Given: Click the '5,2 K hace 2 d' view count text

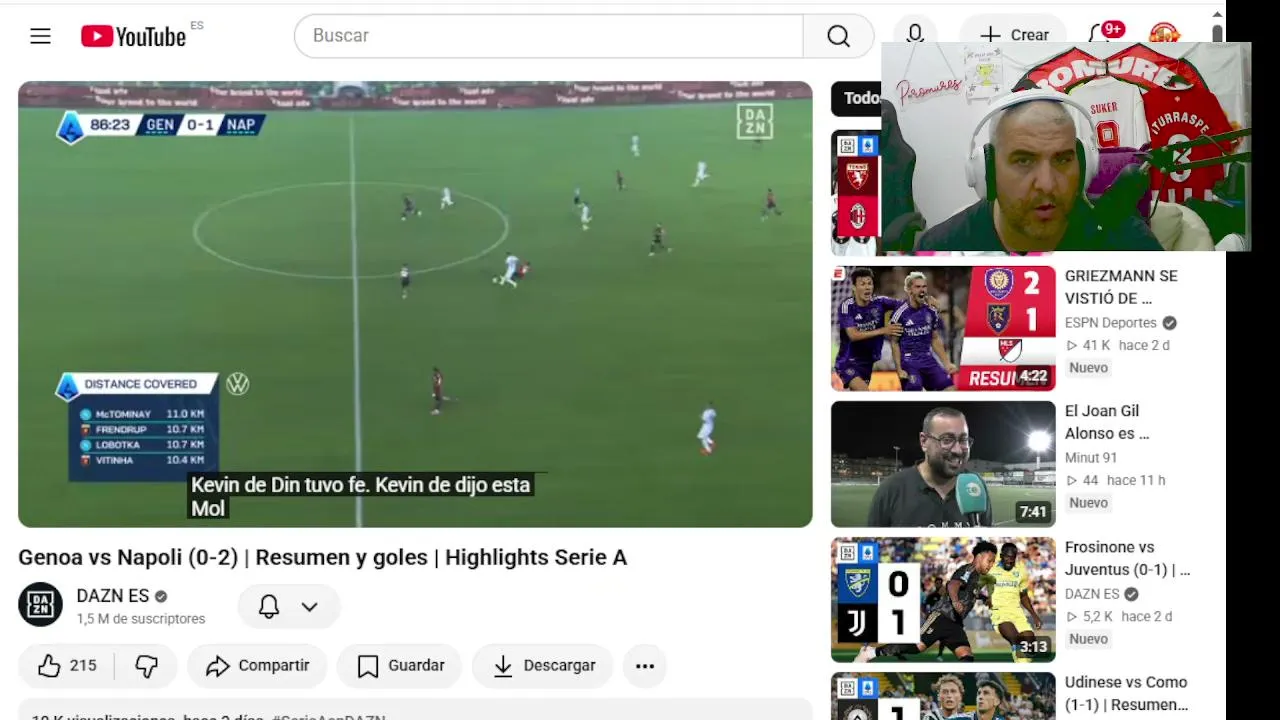Looking at the screenshot, I should (1119, 617).
